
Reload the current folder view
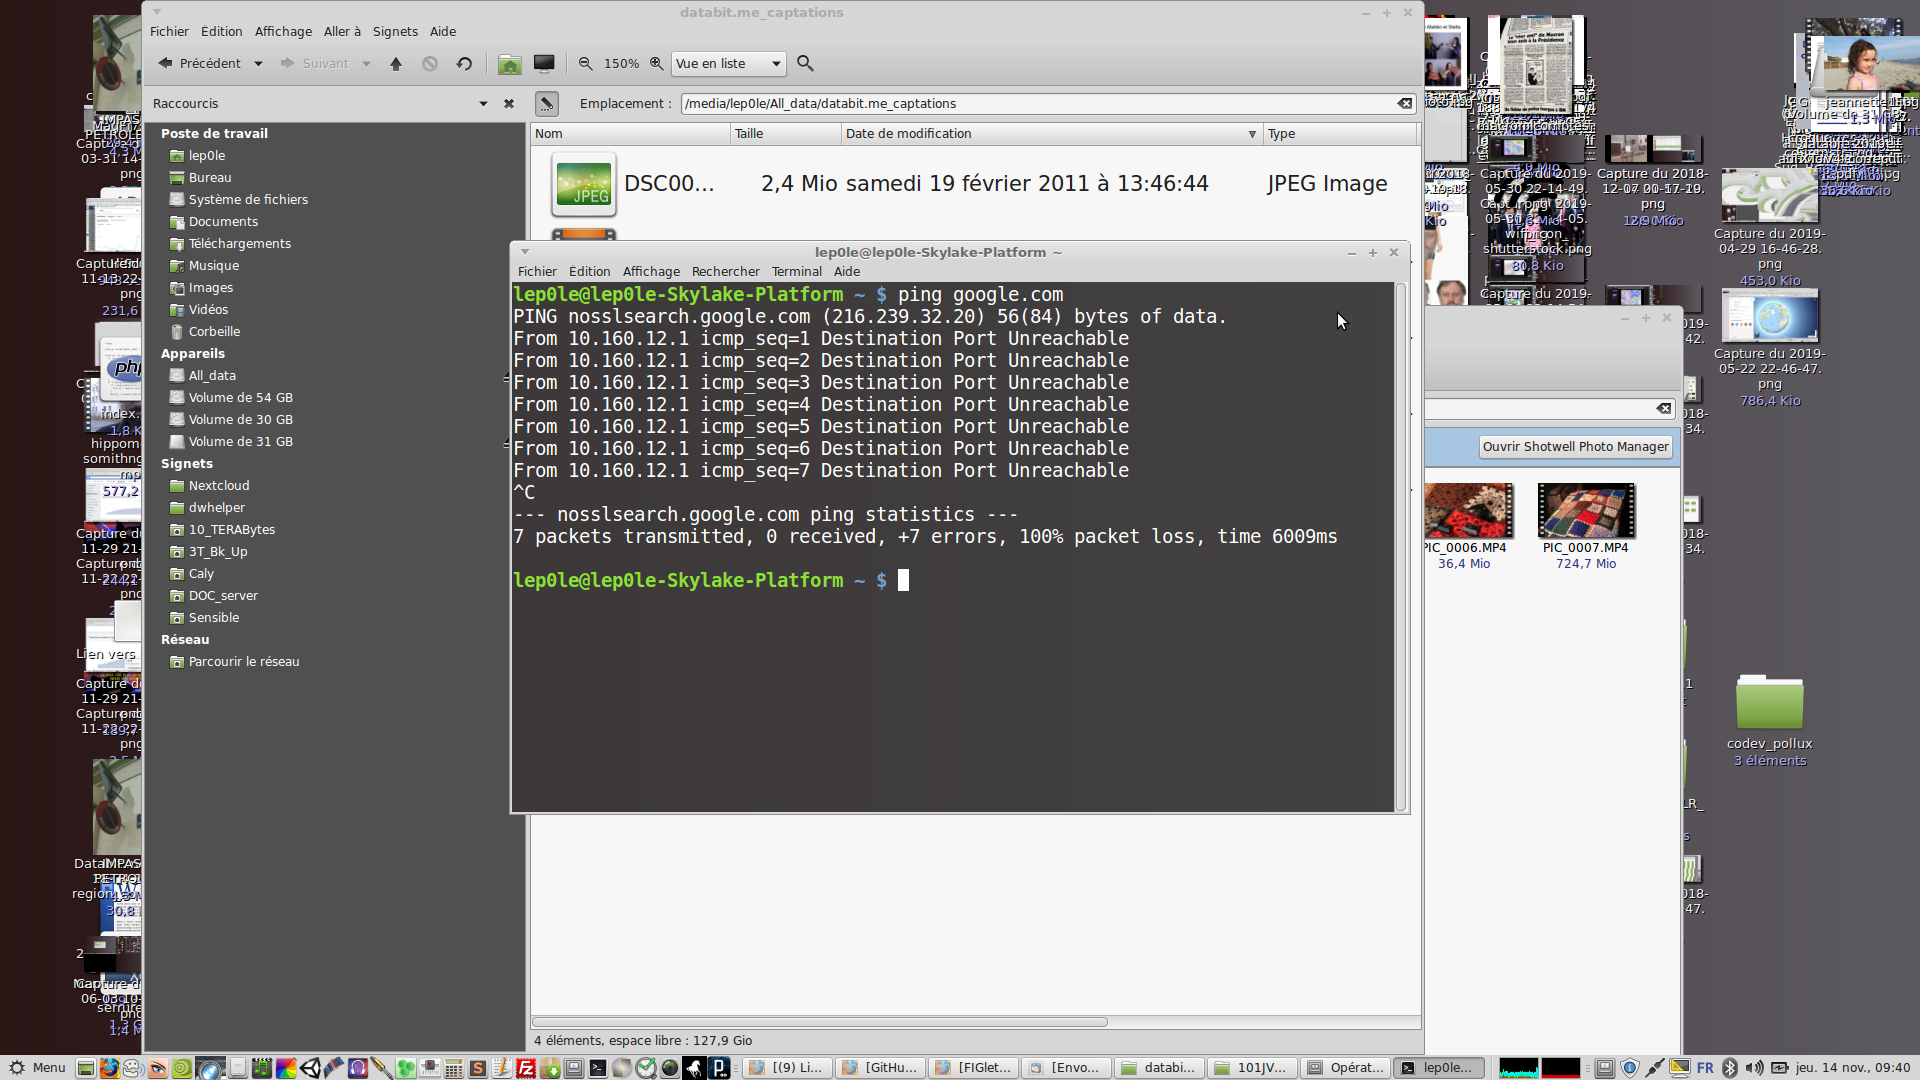pyautogui.click(x=464, y=64)
